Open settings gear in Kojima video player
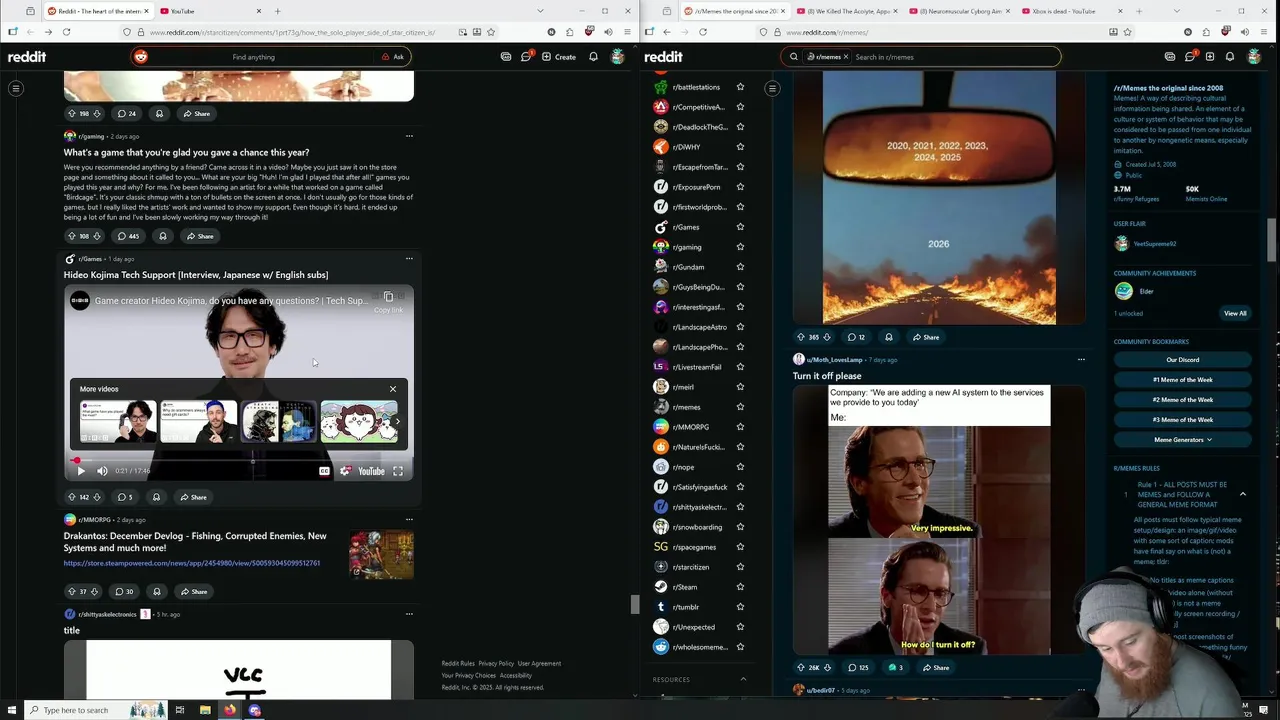Image resolution: width=1280 pixels, height=720 pixels. coord(345,471)
